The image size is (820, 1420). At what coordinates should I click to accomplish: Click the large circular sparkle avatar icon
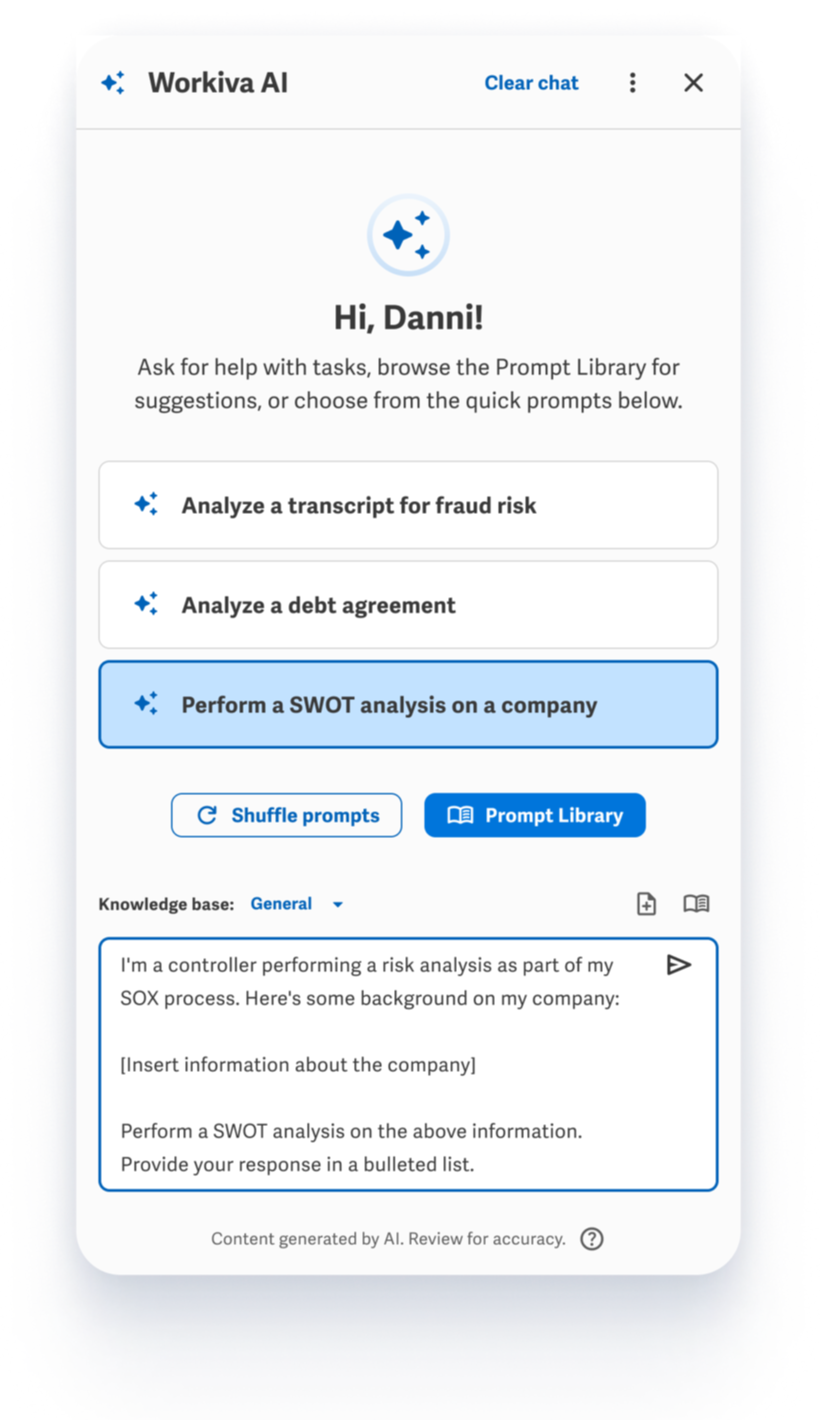tap(408, 236)
